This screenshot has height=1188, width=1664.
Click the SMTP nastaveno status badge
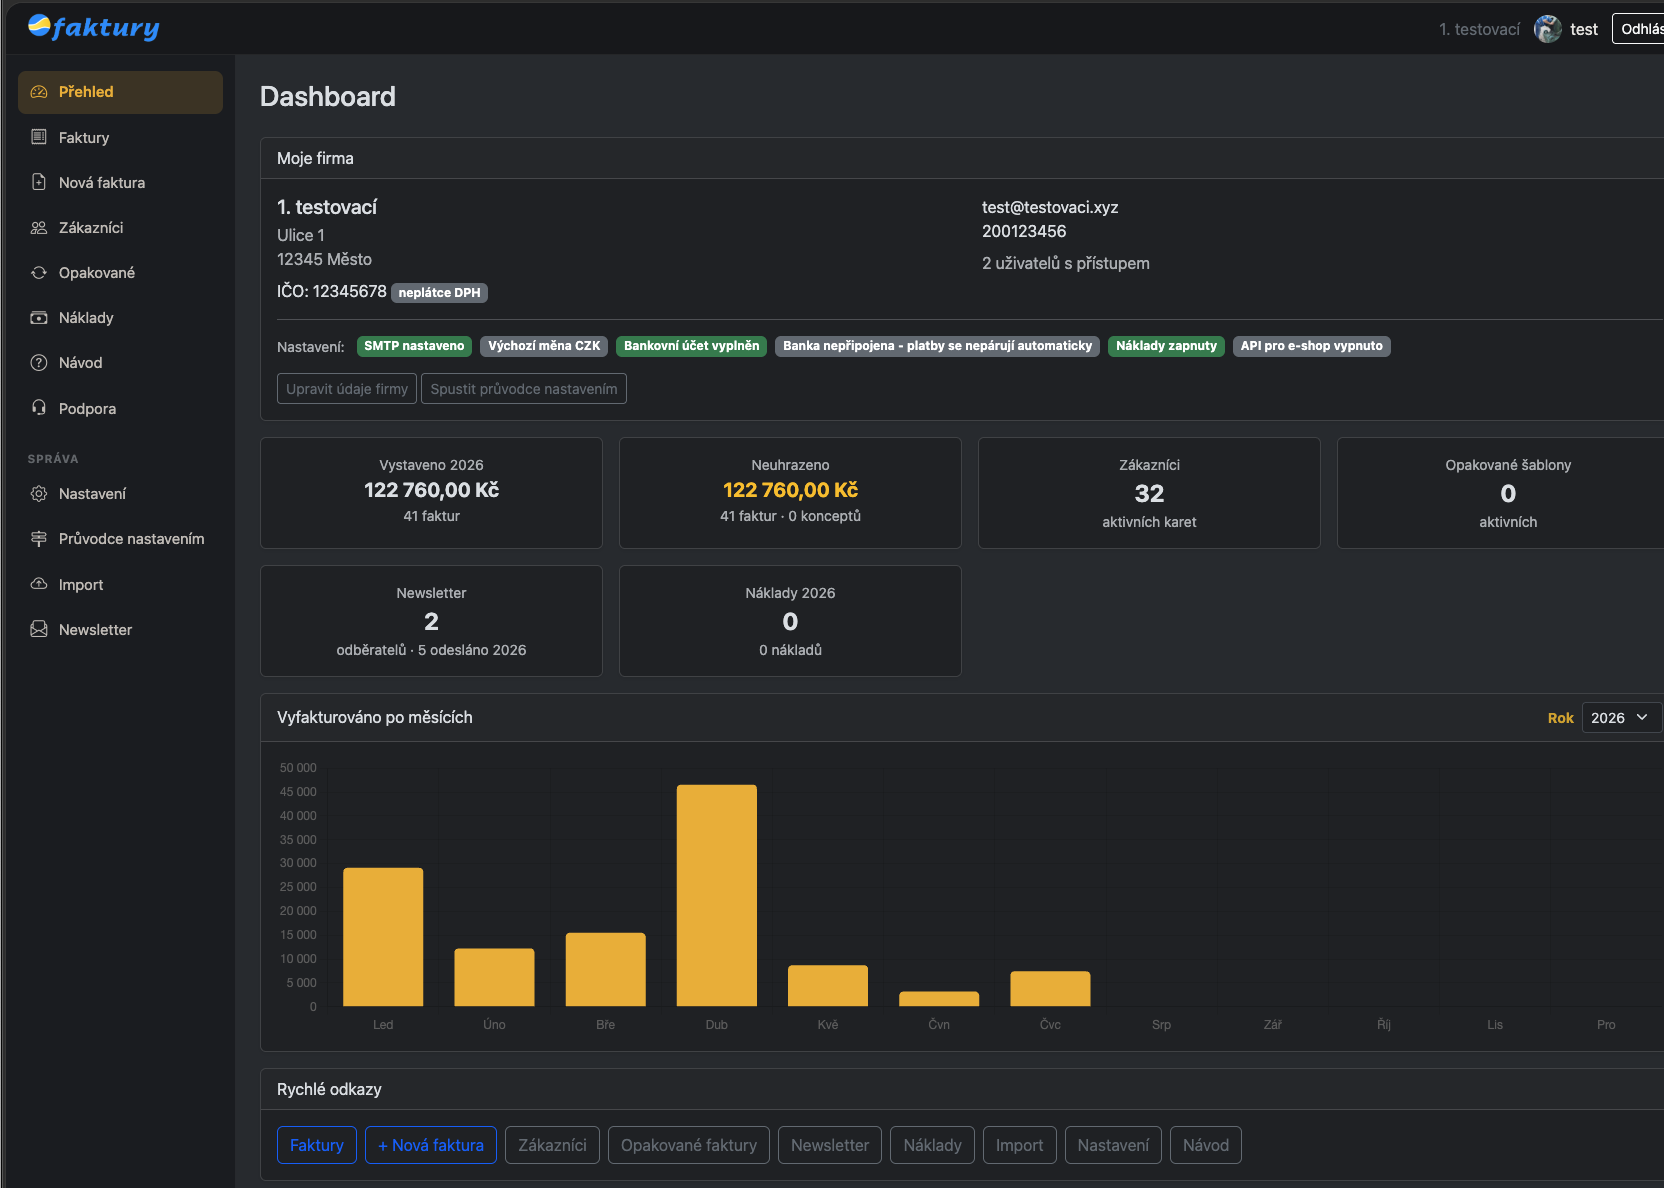414,346
